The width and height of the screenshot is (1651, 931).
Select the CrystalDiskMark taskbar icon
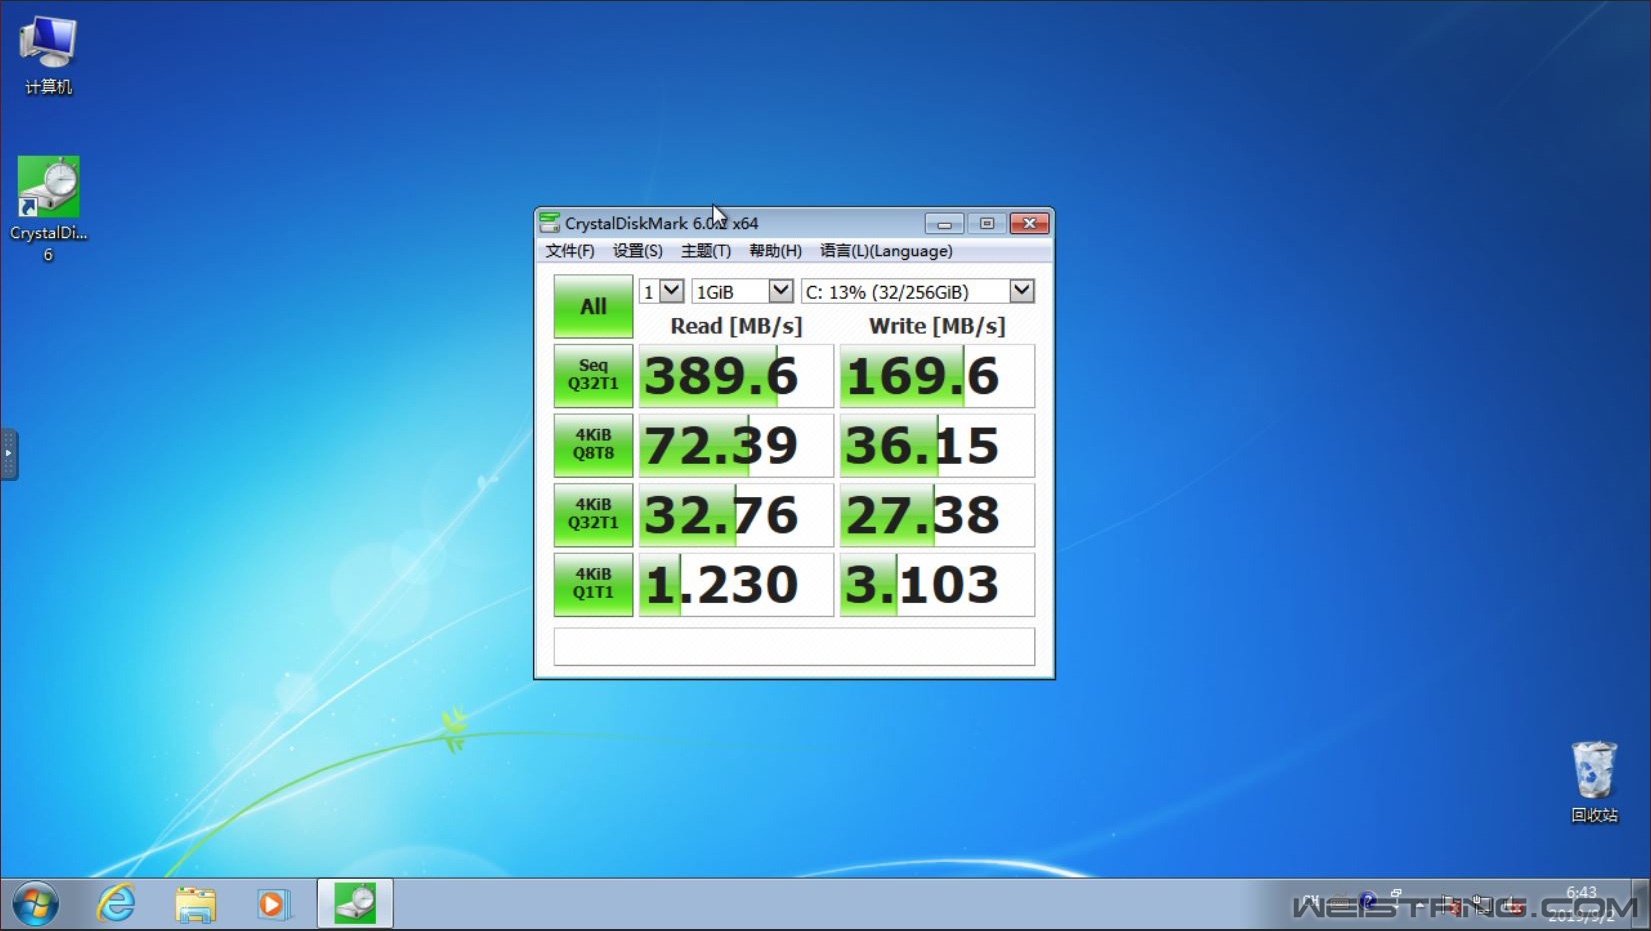point(354,902)
